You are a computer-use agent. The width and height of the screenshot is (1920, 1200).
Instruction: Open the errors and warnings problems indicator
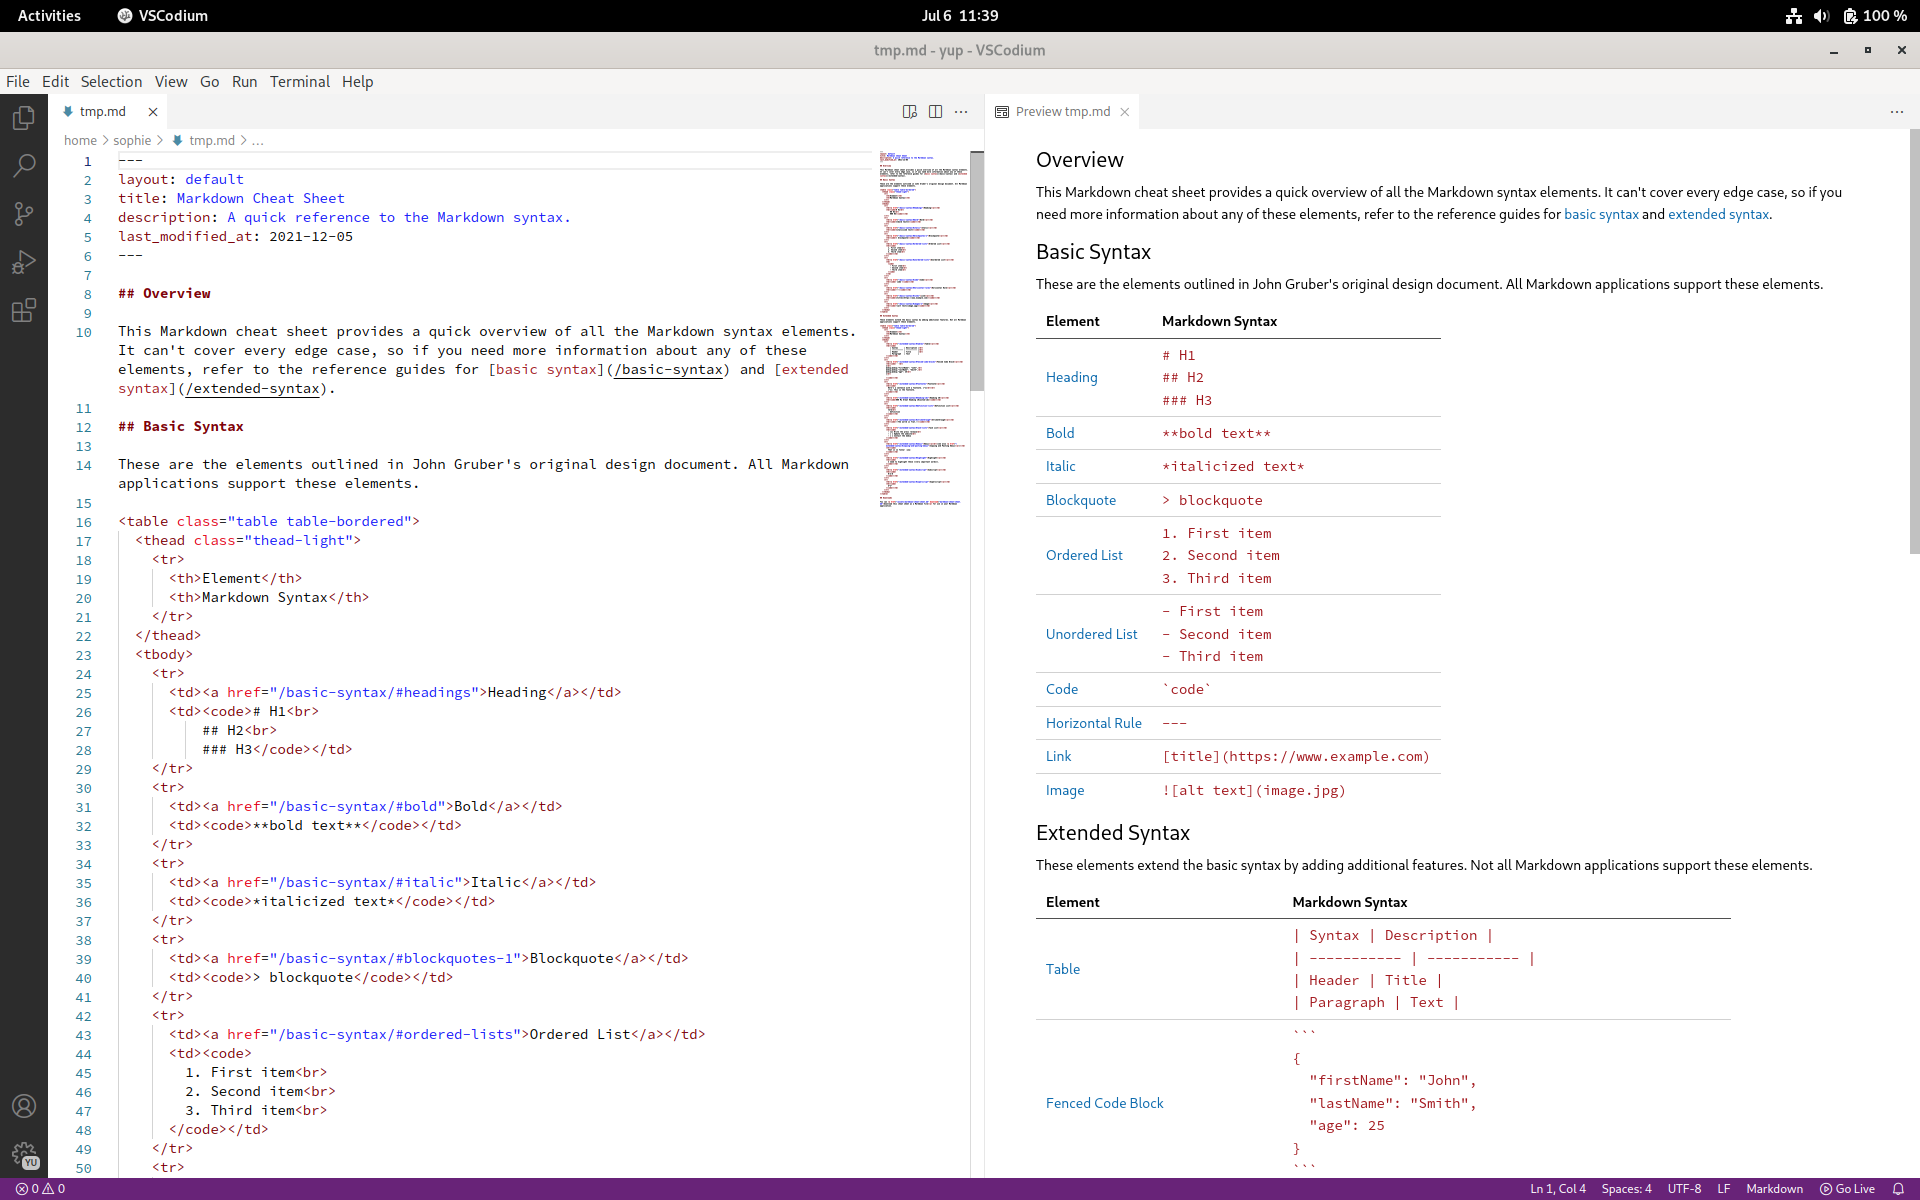tap(40, 1189)
